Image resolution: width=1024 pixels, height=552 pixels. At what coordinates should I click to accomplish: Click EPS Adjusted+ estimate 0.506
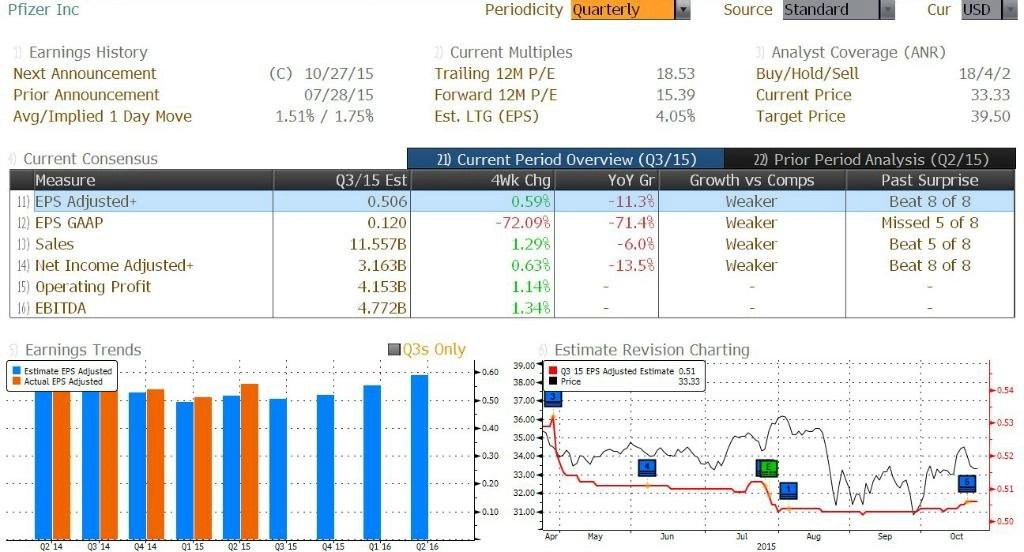click(387, 201)
